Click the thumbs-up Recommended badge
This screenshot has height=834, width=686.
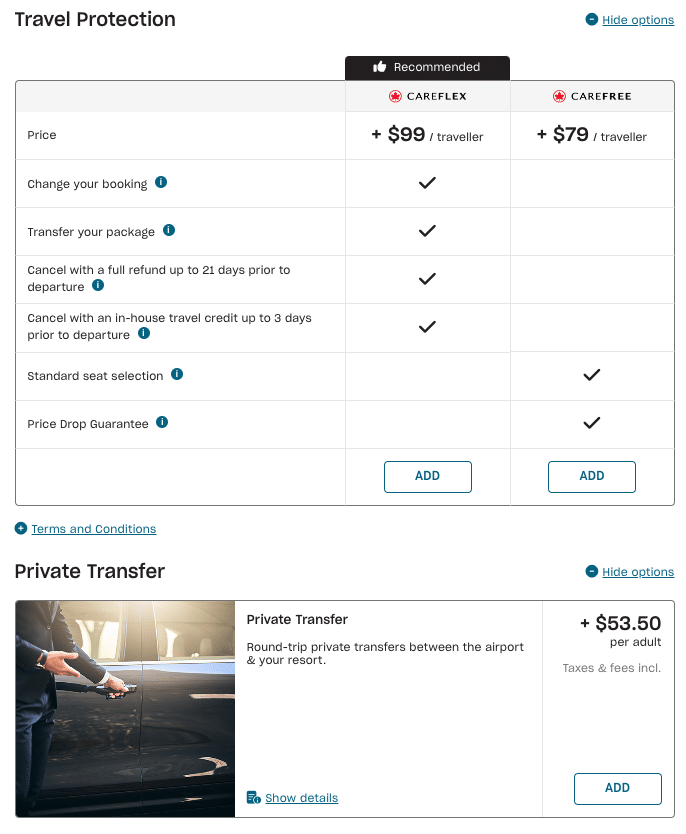[x=427, y=67]
